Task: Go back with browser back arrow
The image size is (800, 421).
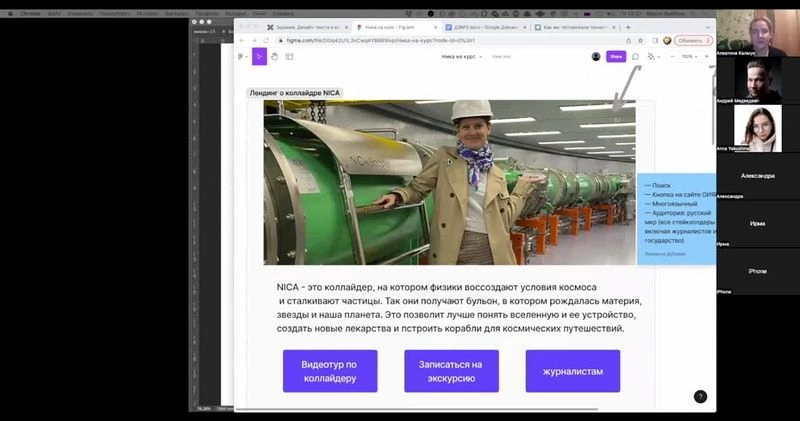Action: point(242,40)
